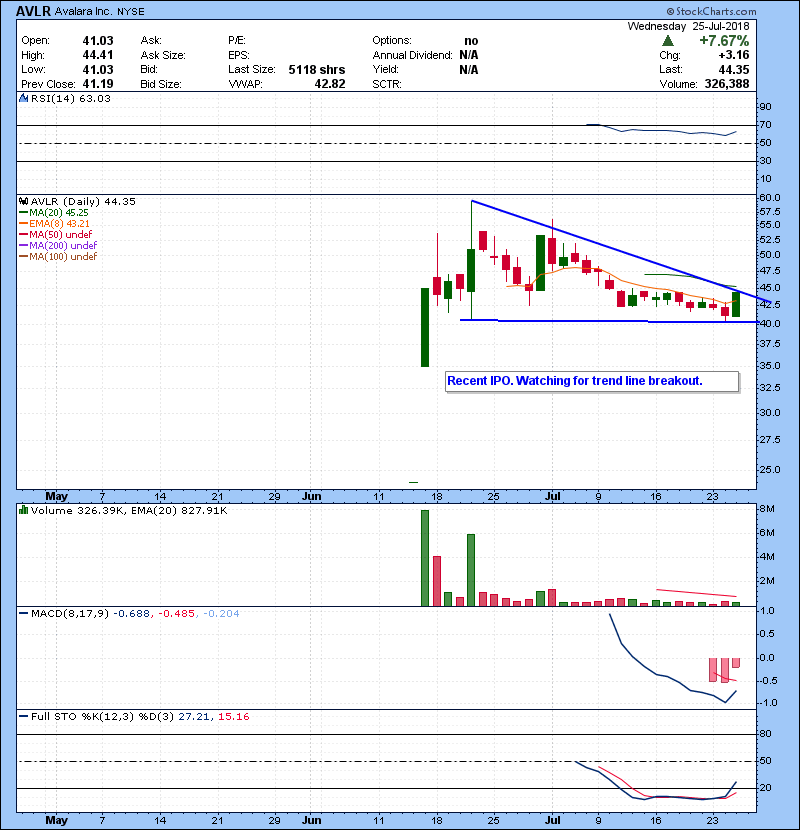The height and width of the screenshot is (830, 800).
Task: Click the Options value no
Action: pos(471,41)
